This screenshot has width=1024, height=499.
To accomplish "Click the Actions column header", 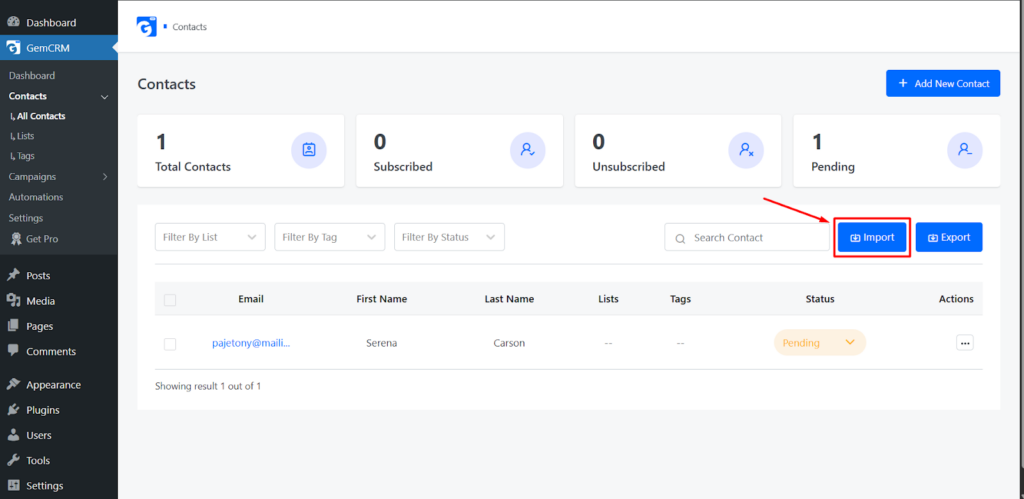I will click(956, 299).
